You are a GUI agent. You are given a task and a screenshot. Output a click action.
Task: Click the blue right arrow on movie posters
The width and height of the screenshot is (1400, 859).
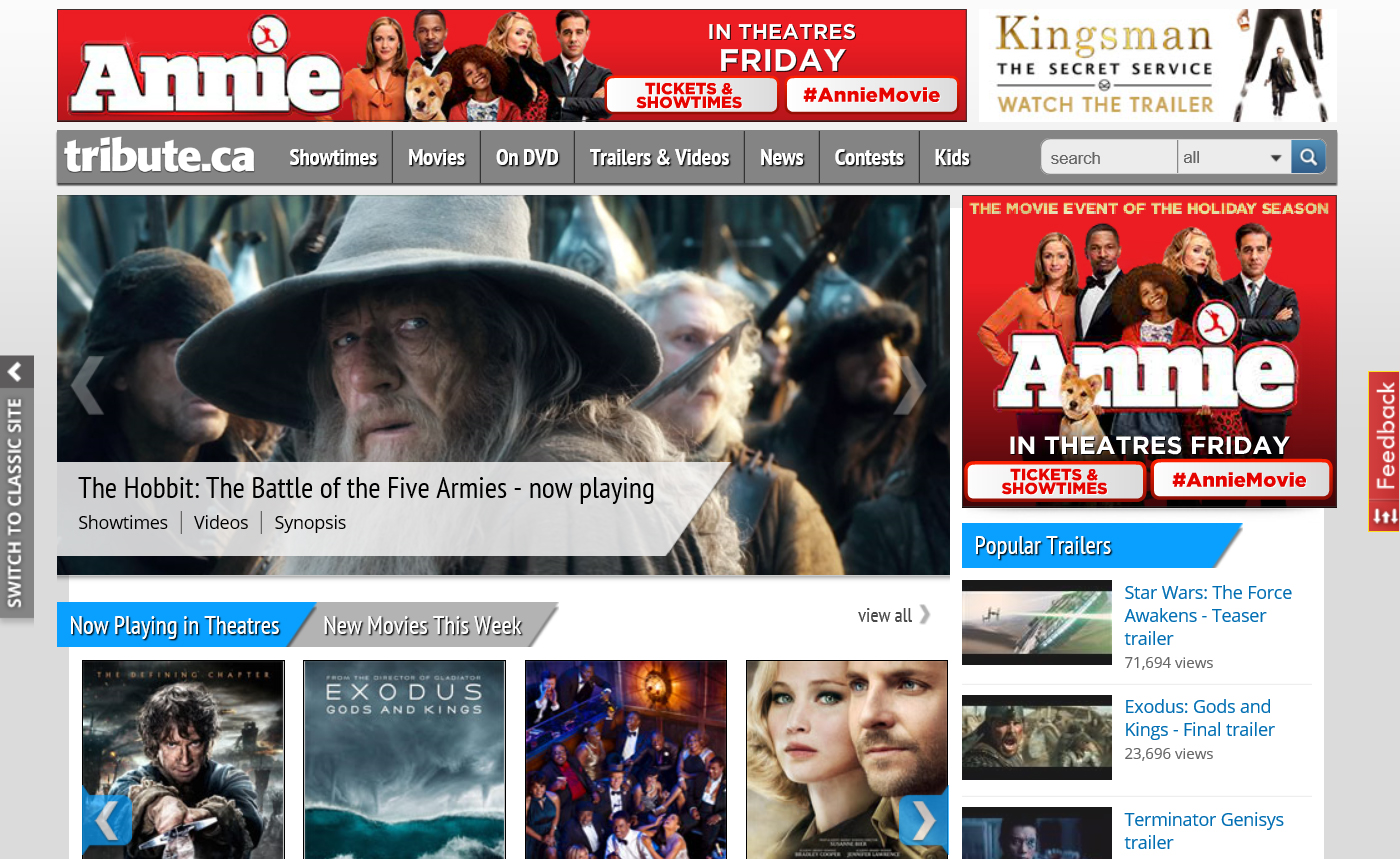pos(924,822)
